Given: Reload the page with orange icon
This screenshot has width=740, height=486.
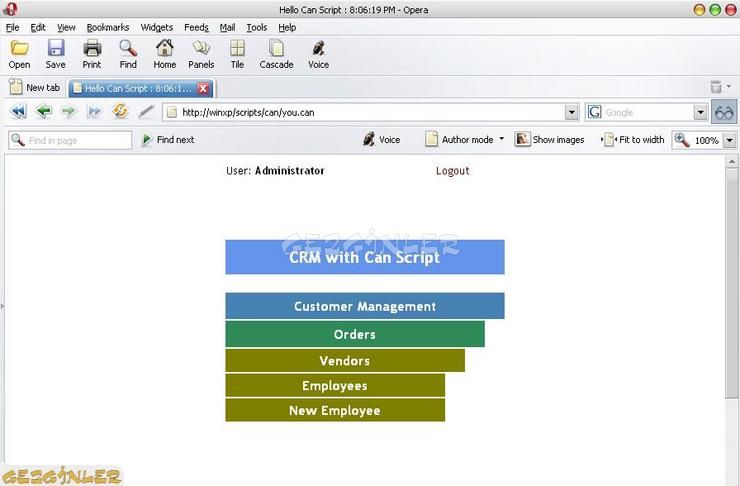Looking at the screenshot, I should coord(120,111).
